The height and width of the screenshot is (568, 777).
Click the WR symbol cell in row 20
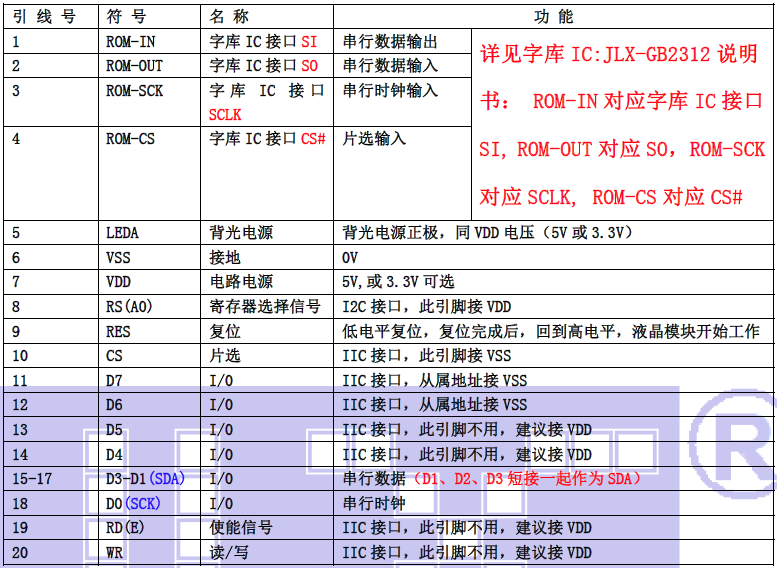tap(114, 553)
